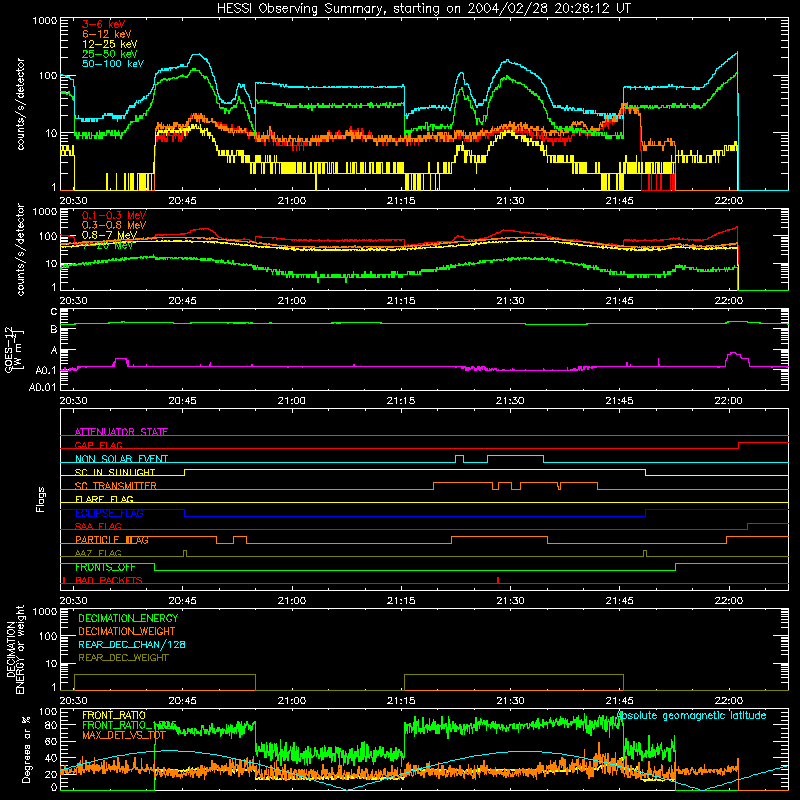
Task: Select the ECLIPSE_FLAG label
Action: 109,513
